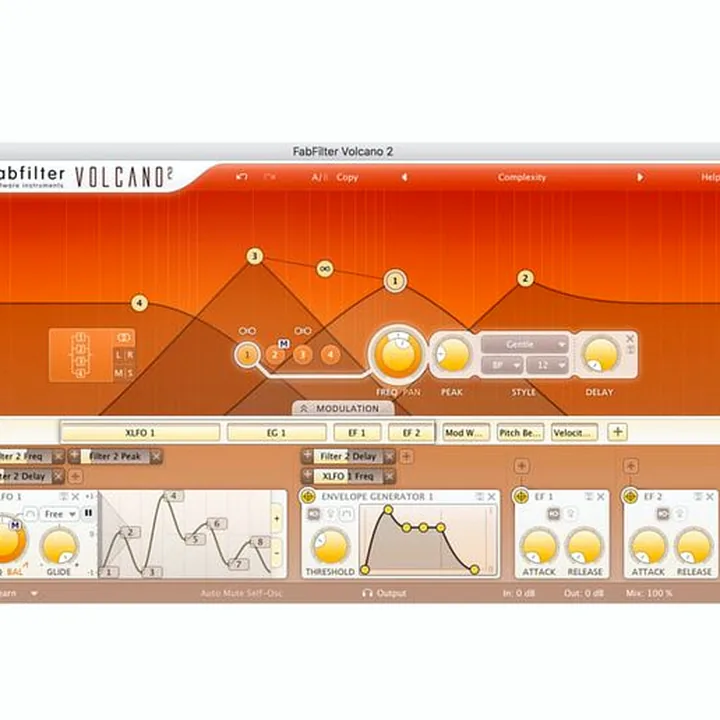Toggle link between filters 1 and 2
720x720 pixels.
pos(247,331)
